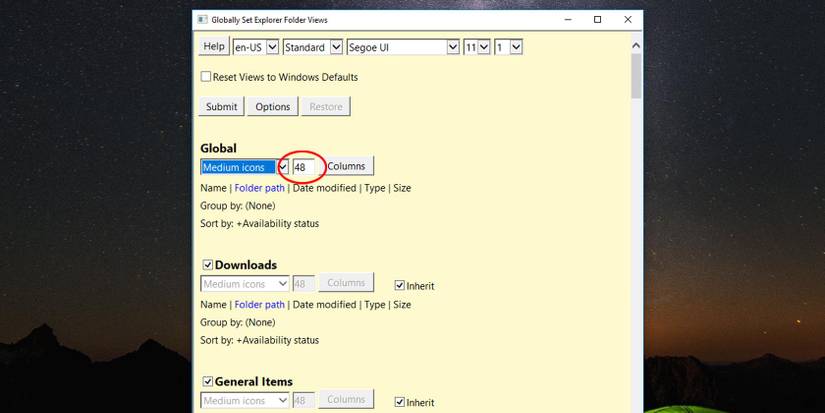Screen dimensions: 825x413
Task: Click the grayed Restore button
Action: [326, 106]
